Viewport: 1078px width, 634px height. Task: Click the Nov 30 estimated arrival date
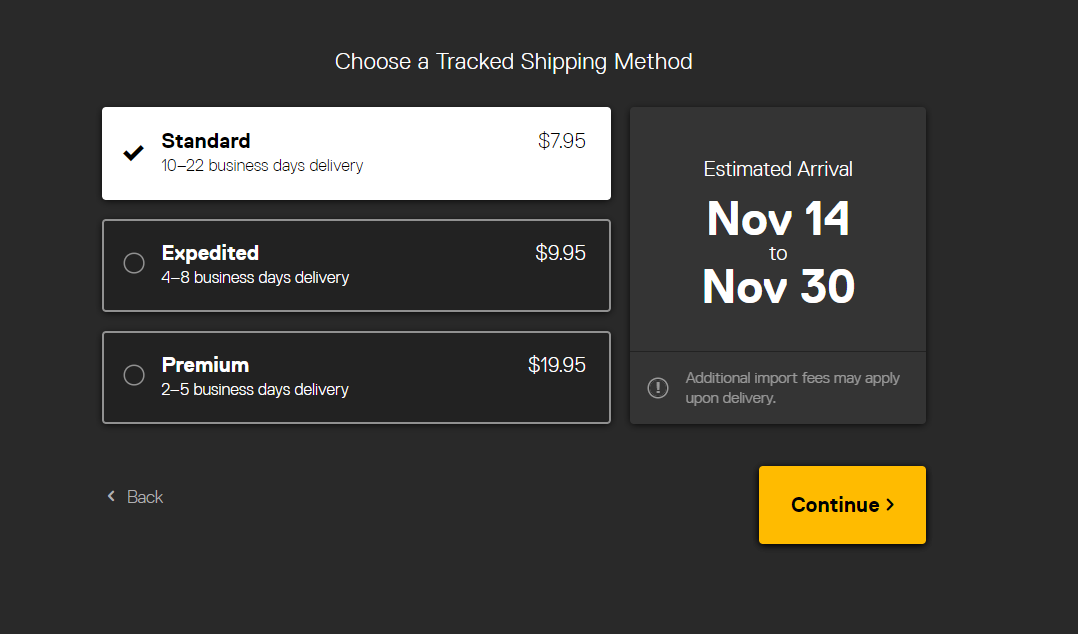pyautogui.click(x=778, y=287)
